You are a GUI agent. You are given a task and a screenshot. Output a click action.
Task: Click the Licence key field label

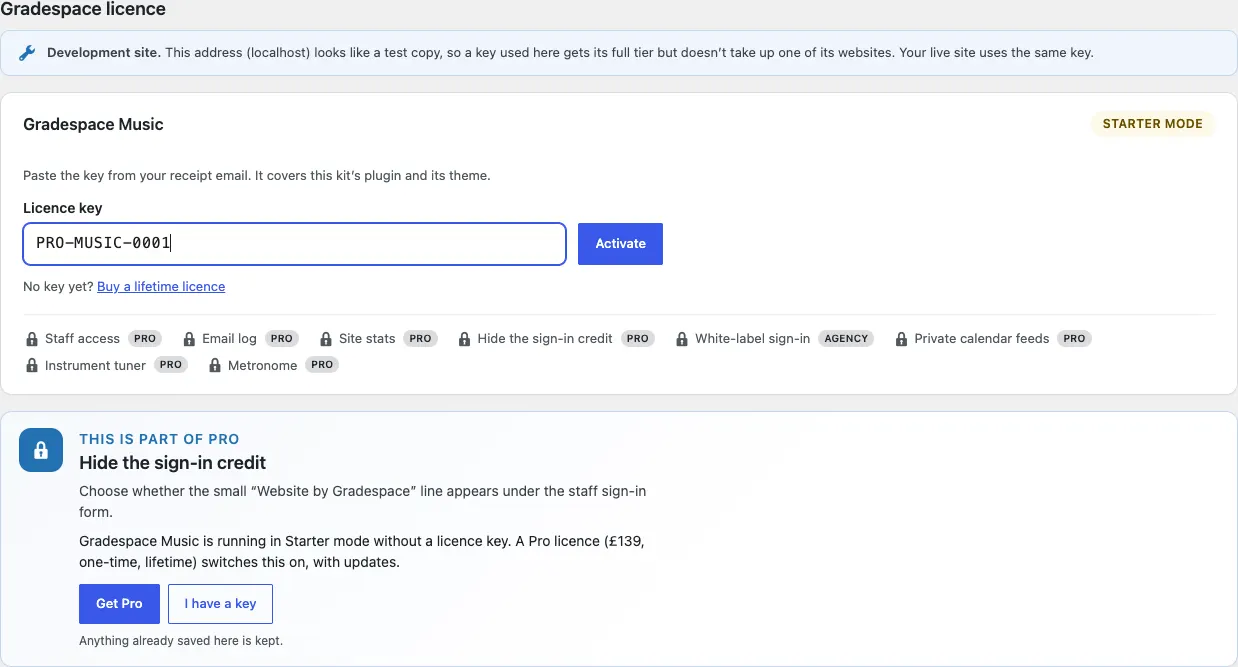(x=63, y=208)
